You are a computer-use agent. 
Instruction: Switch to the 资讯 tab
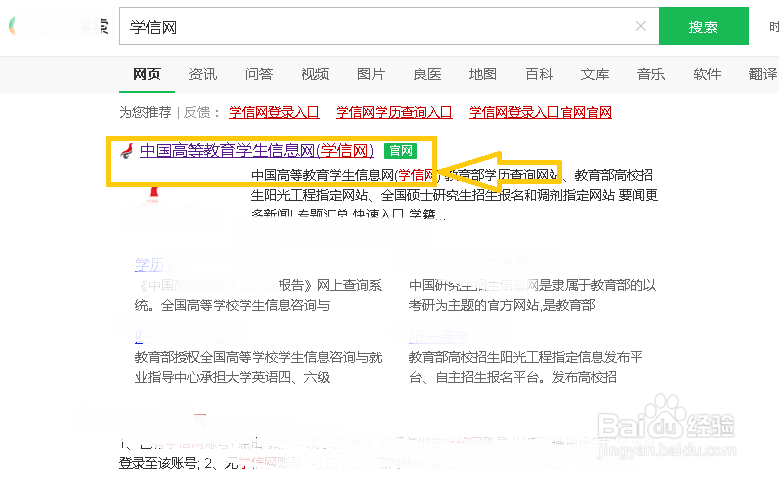(203, 74)
